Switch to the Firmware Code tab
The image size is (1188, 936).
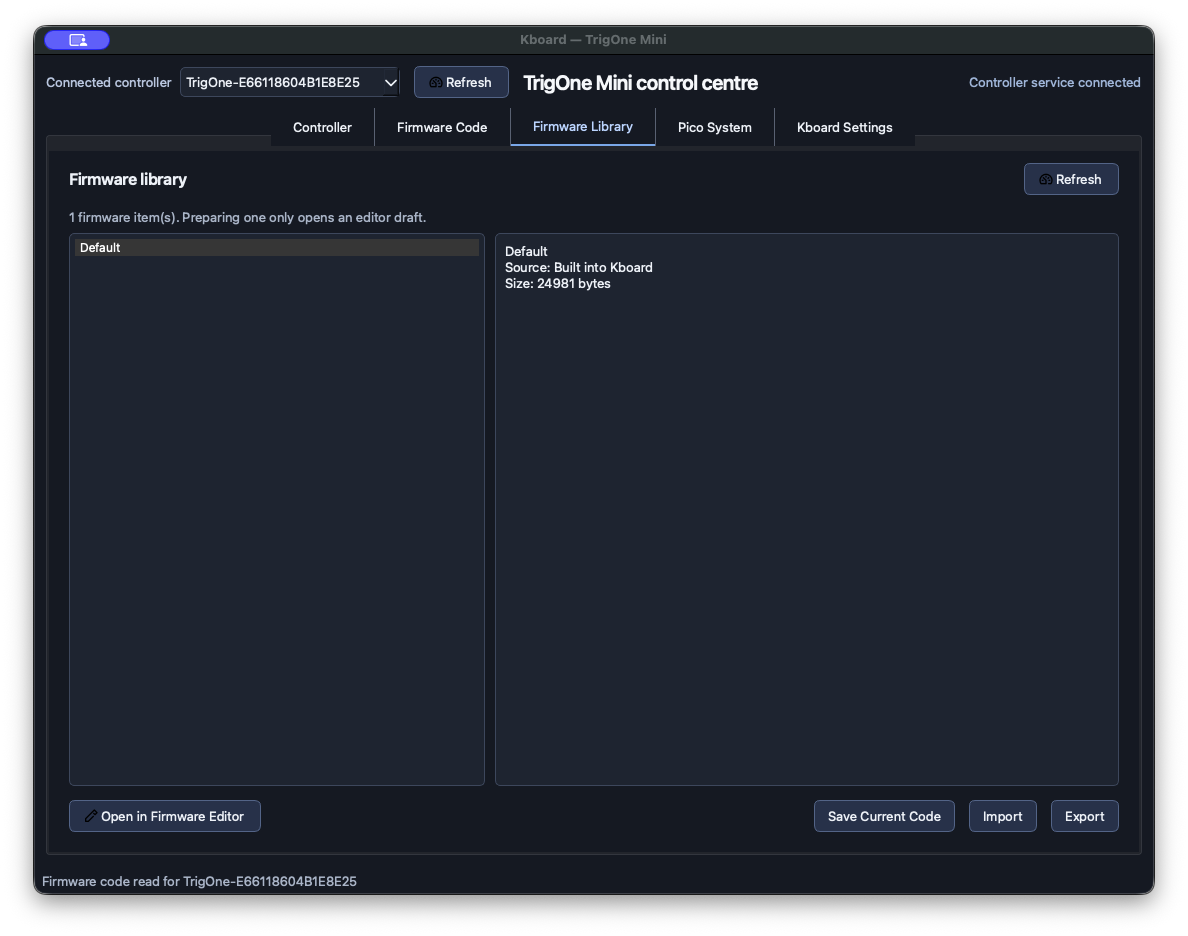click(x=442, y=127)
